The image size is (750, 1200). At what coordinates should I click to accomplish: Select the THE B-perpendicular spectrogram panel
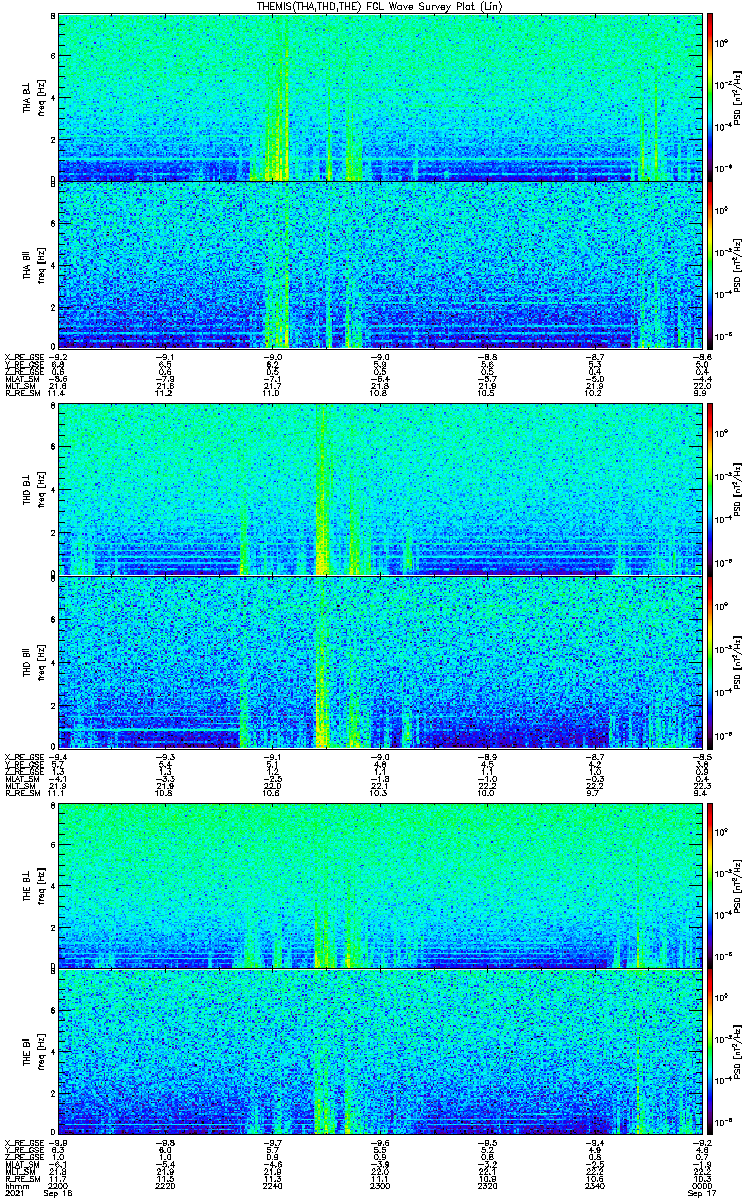(380, 884)
